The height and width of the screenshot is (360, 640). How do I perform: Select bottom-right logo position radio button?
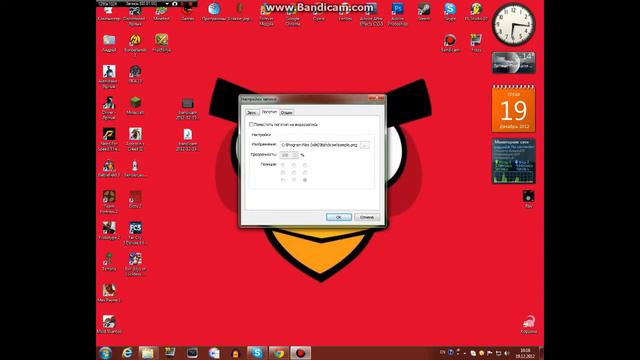tap(305, 180)
